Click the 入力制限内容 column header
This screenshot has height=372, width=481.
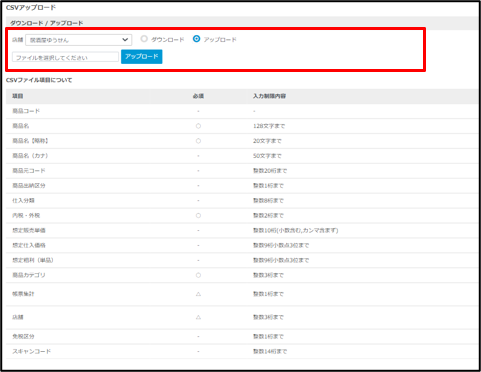(x=269, y=96)
